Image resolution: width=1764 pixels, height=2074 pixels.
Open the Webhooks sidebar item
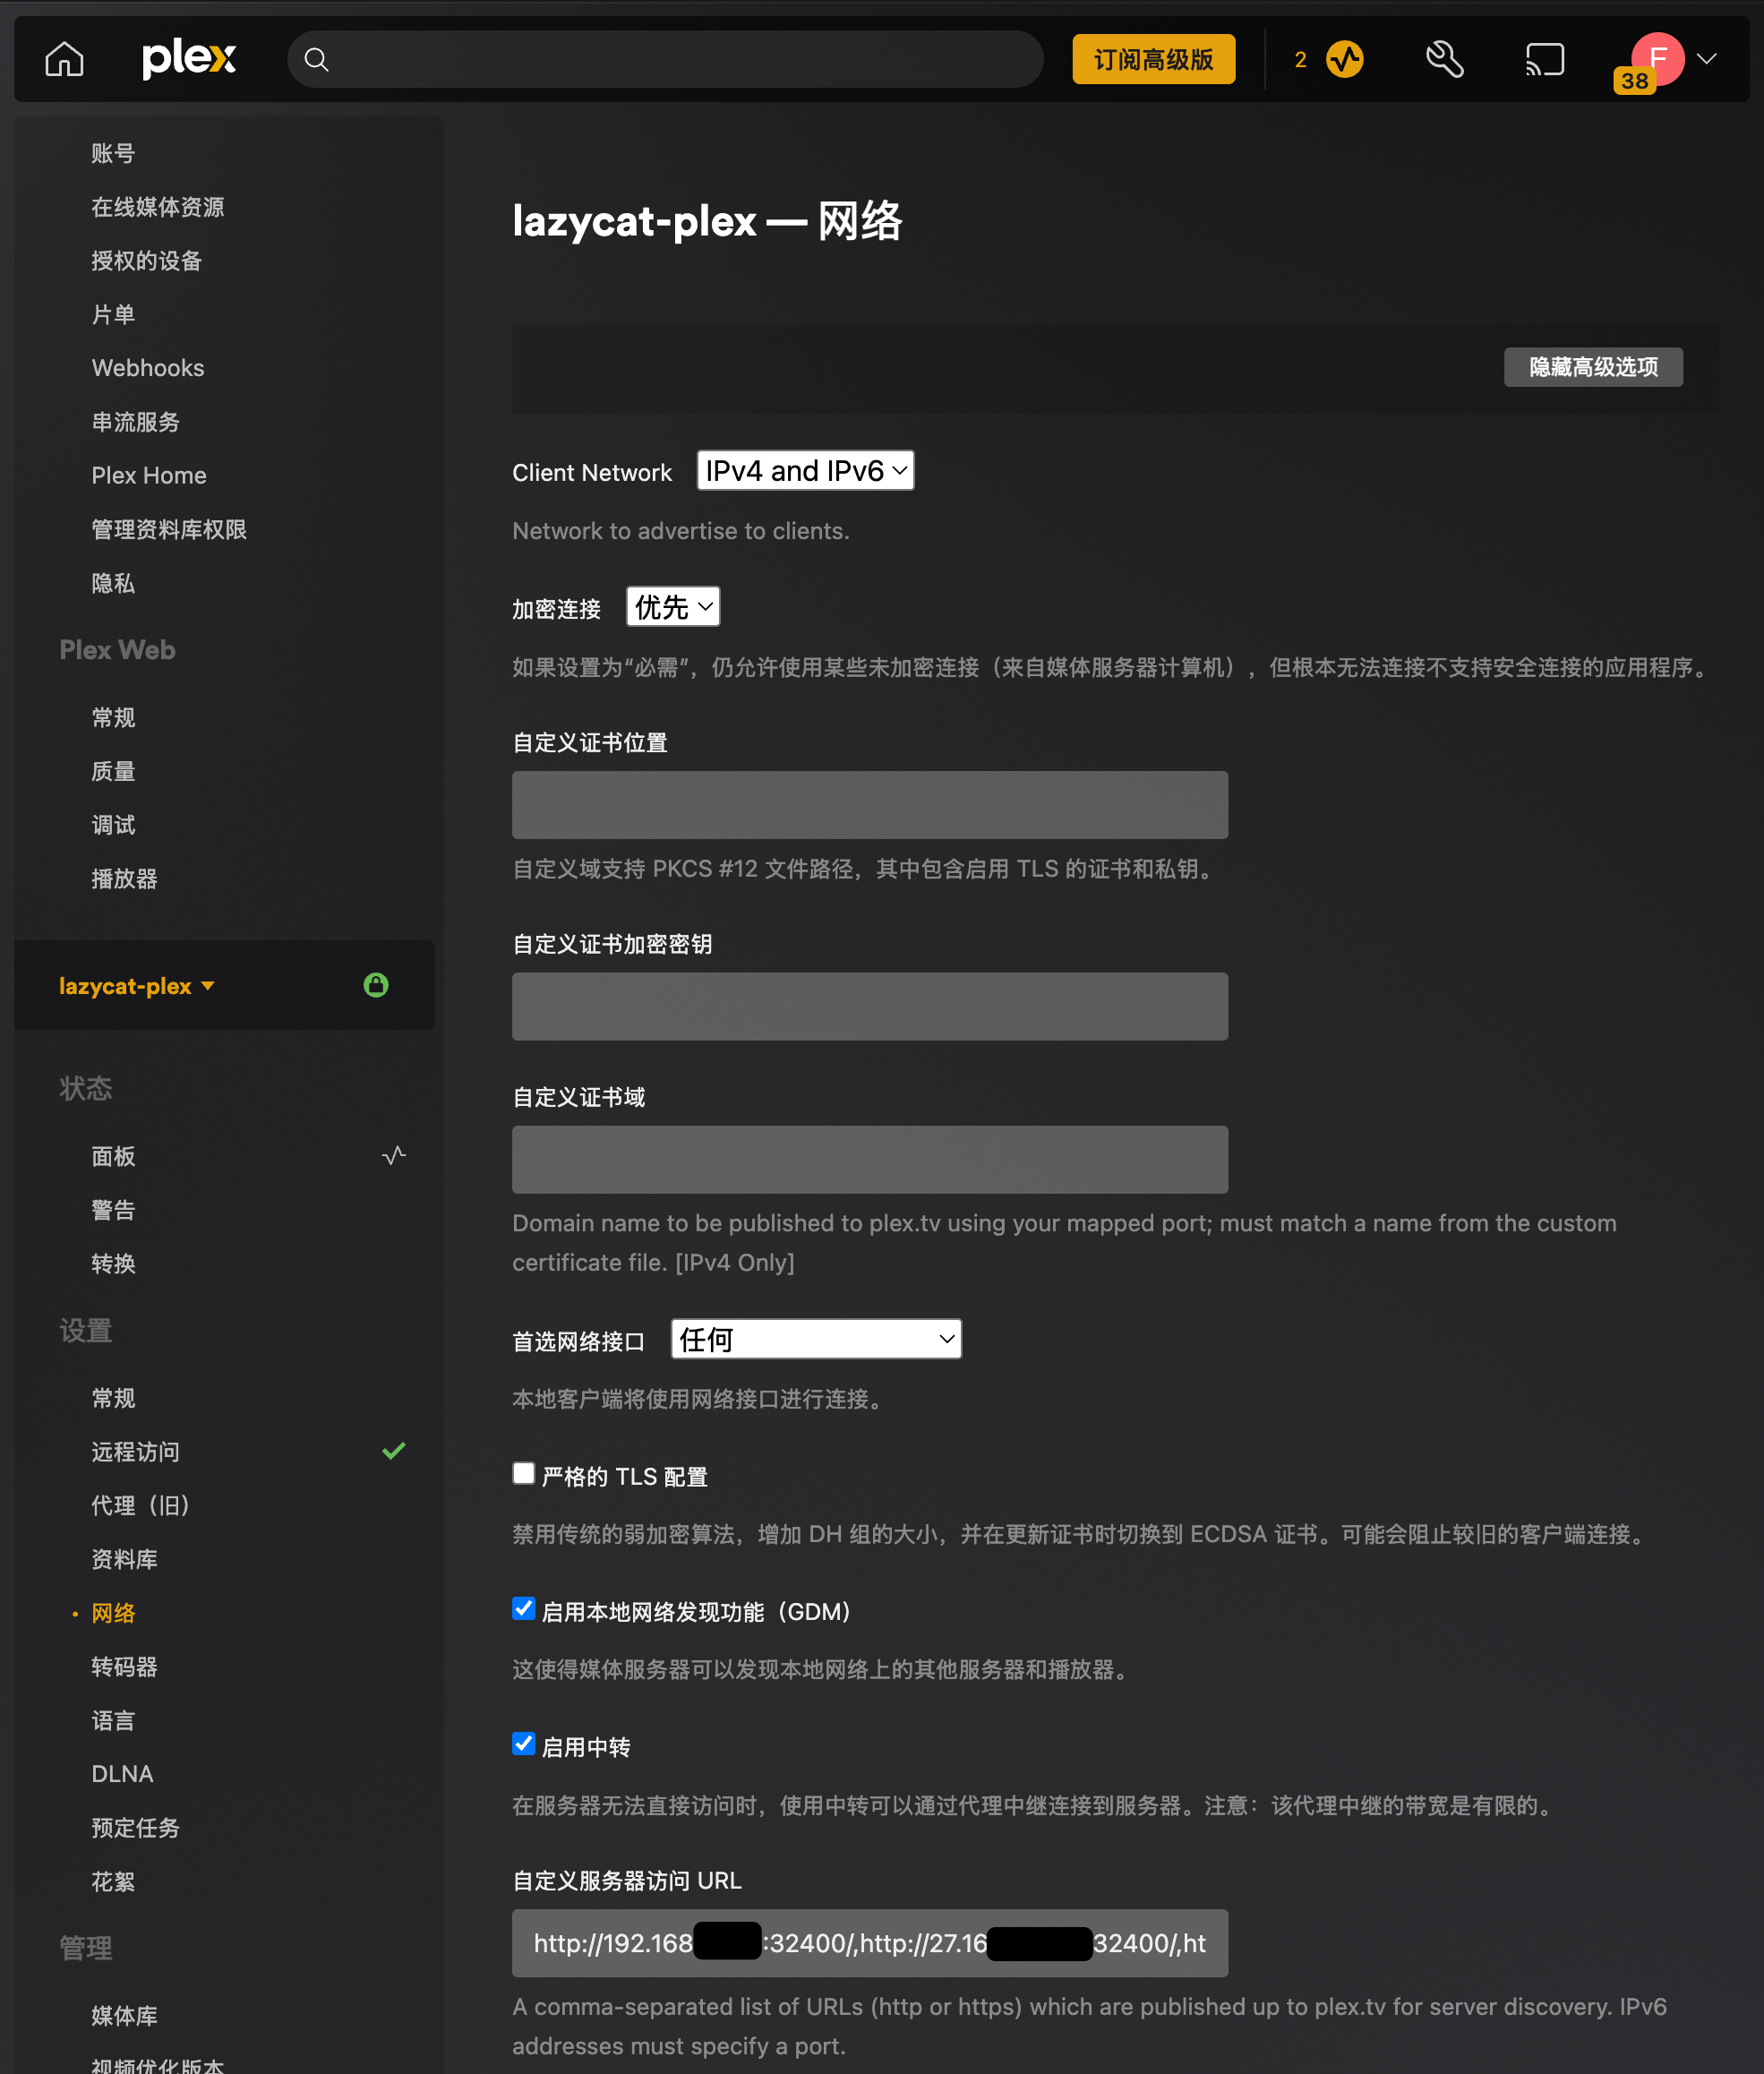pyautogui.click(x=148, y=368)
